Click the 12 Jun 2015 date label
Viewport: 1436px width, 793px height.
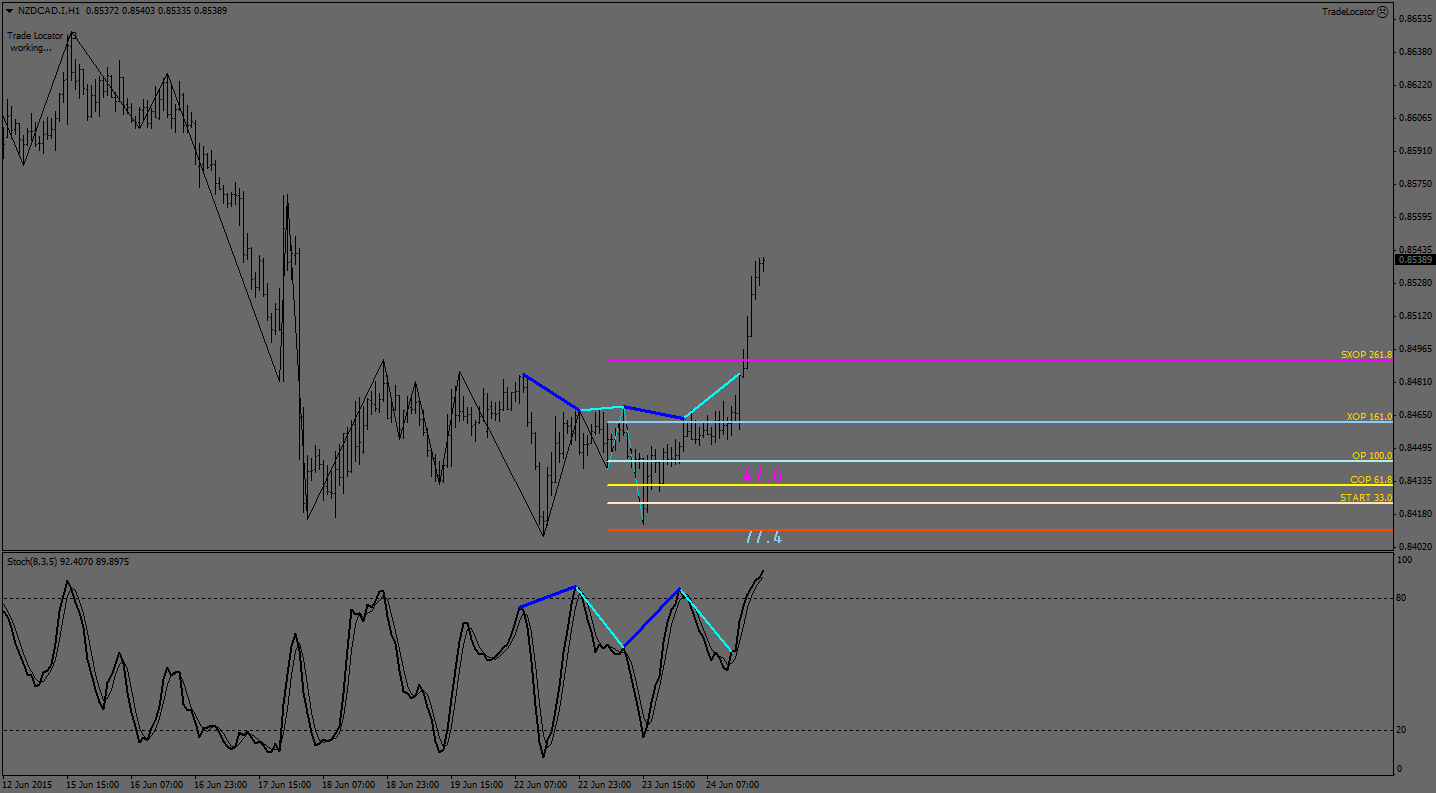(29, 785)
